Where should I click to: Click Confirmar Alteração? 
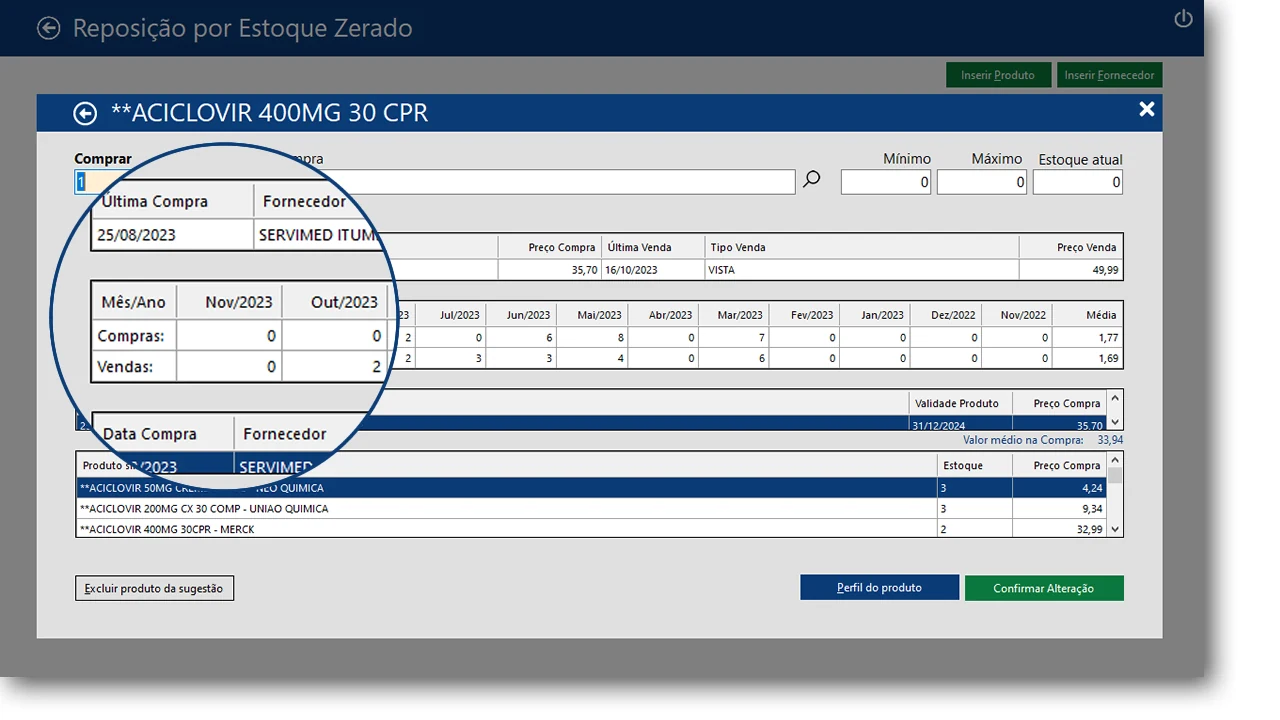click(1043, 588)
